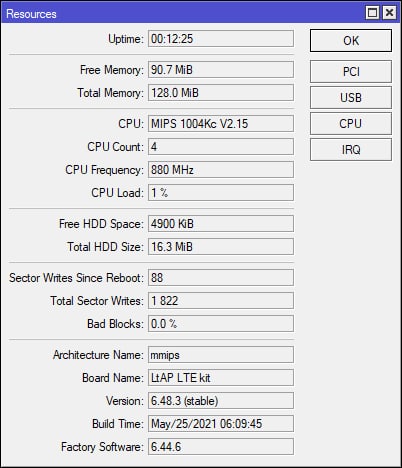Close the Resources window
402x468 pixels.
[x=389, y=13]
